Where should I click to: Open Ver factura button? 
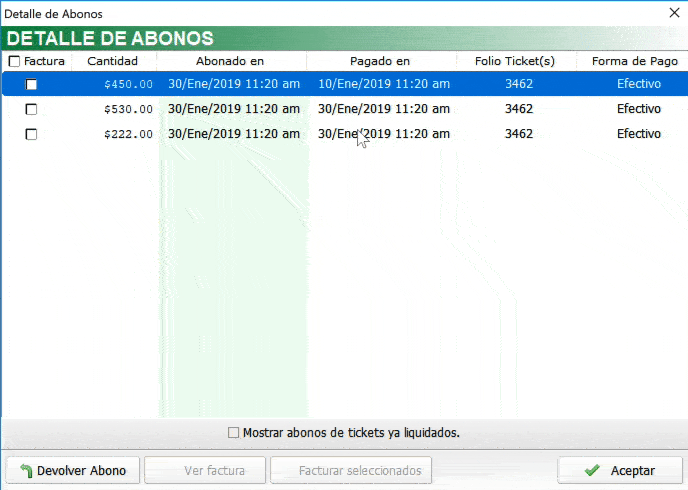205,470
